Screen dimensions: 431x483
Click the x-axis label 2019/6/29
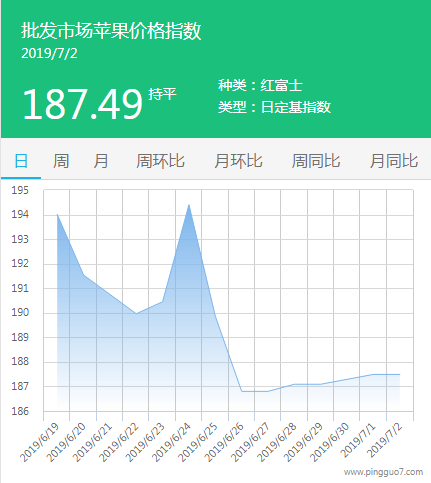tap(303, 442)
